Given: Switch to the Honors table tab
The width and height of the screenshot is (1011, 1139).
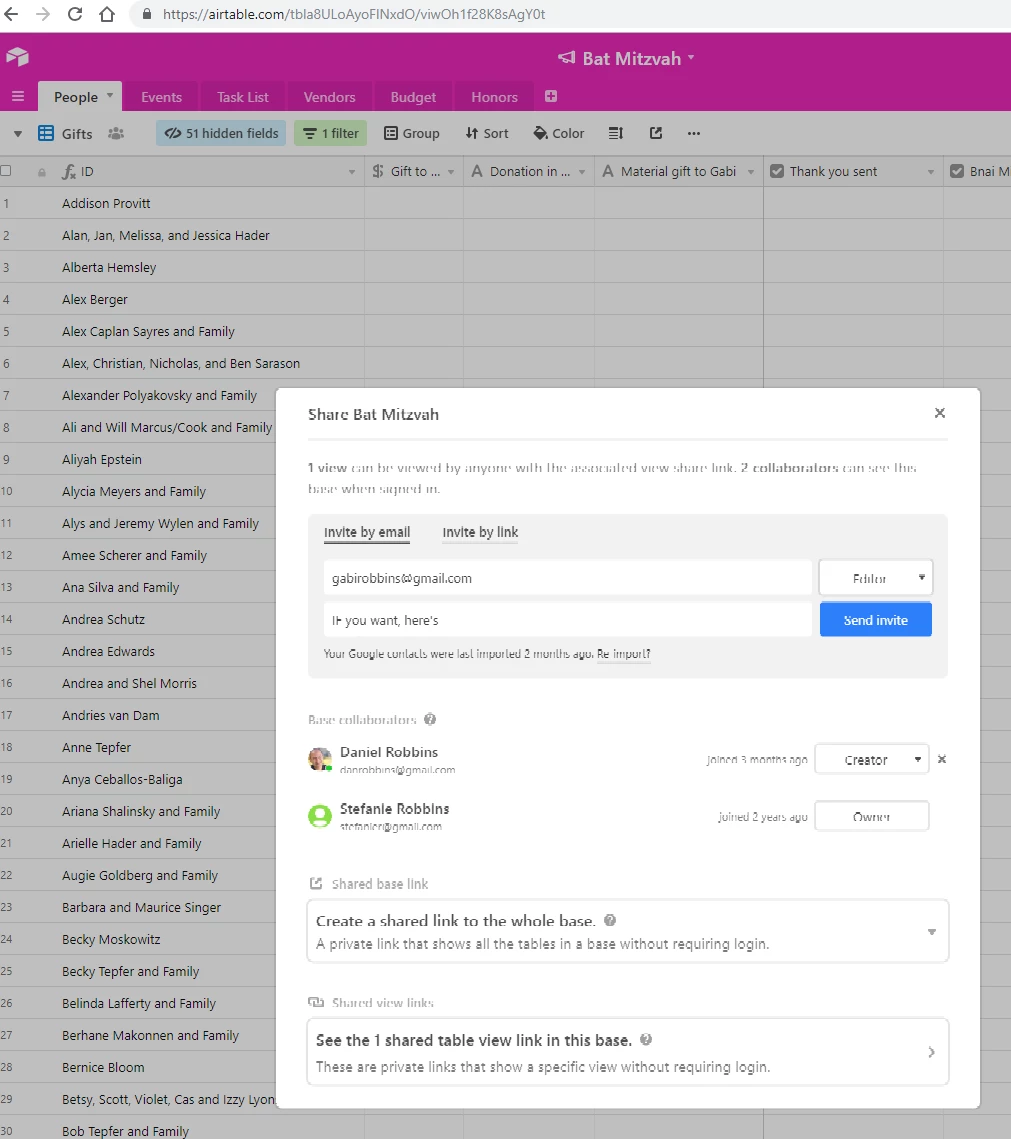Looking at the screenshot, I should point(494,97).
